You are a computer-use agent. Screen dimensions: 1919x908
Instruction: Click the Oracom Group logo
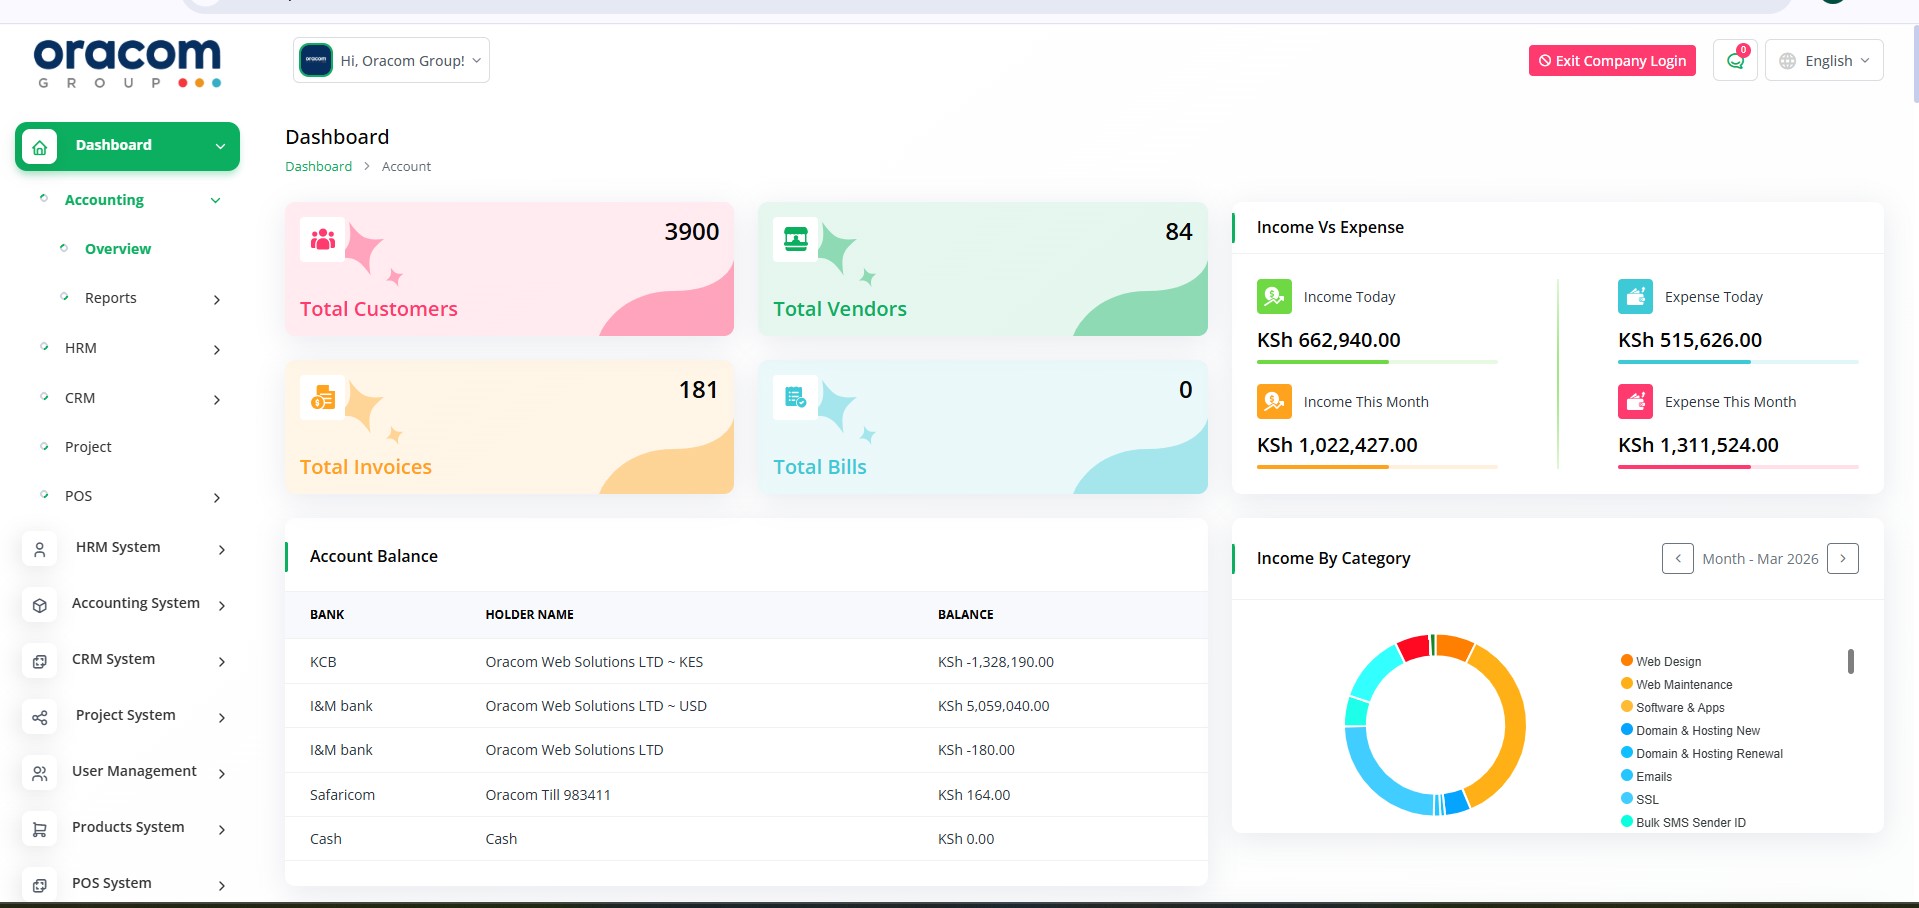click(127, 63)
